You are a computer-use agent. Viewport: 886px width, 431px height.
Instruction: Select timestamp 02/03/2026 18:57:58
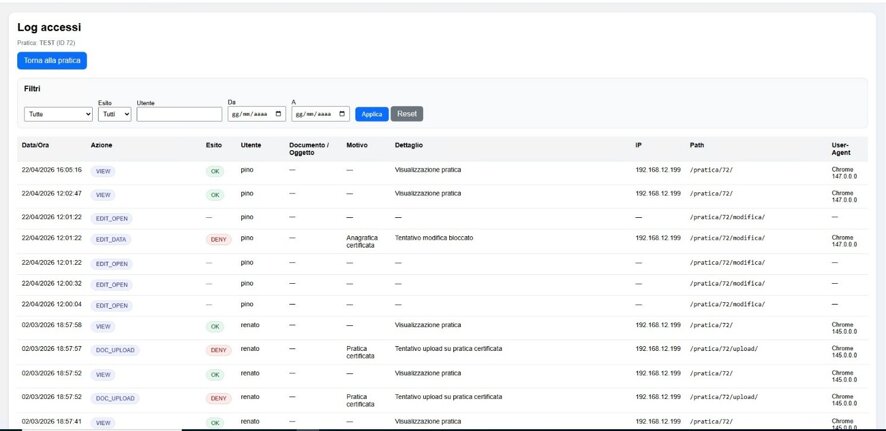coord(51,325)
